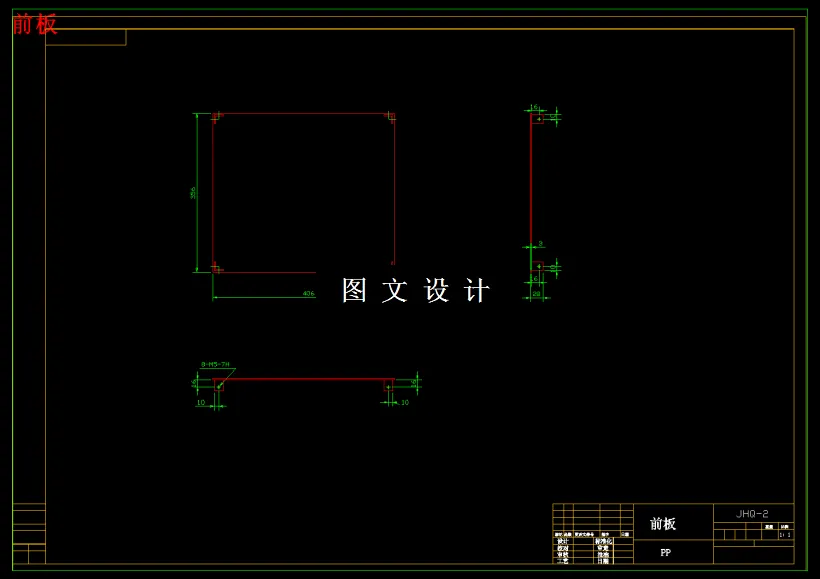
Task: Click the 工艺 label in title block
Action: coord(562,561)
